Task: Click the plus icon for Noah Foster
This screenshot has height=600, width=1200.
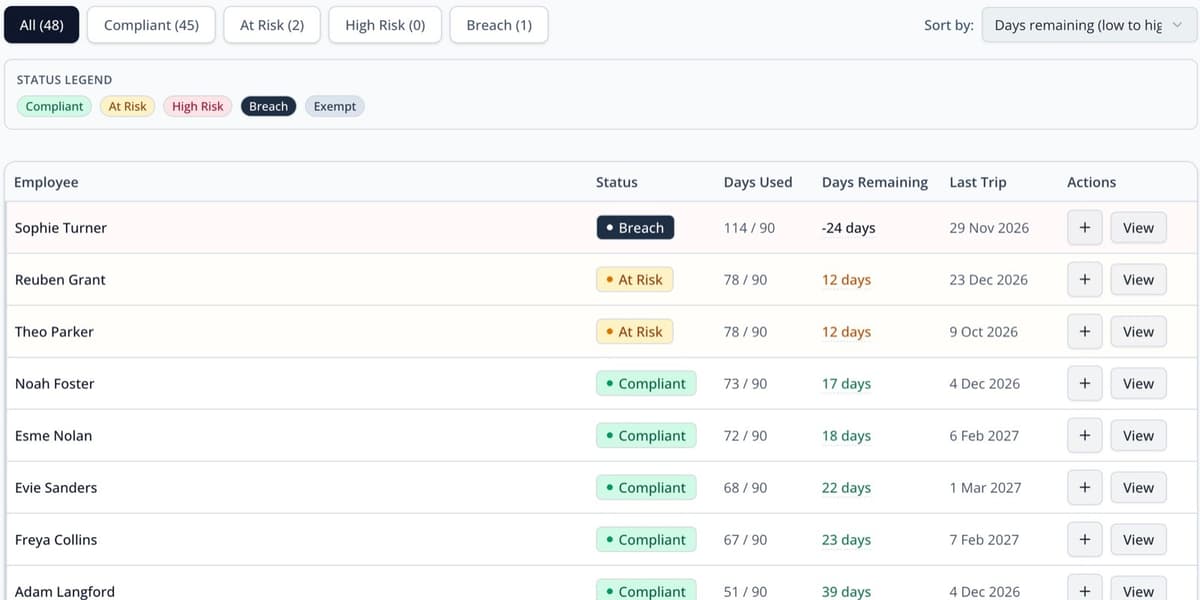Action: (1085, 384)
